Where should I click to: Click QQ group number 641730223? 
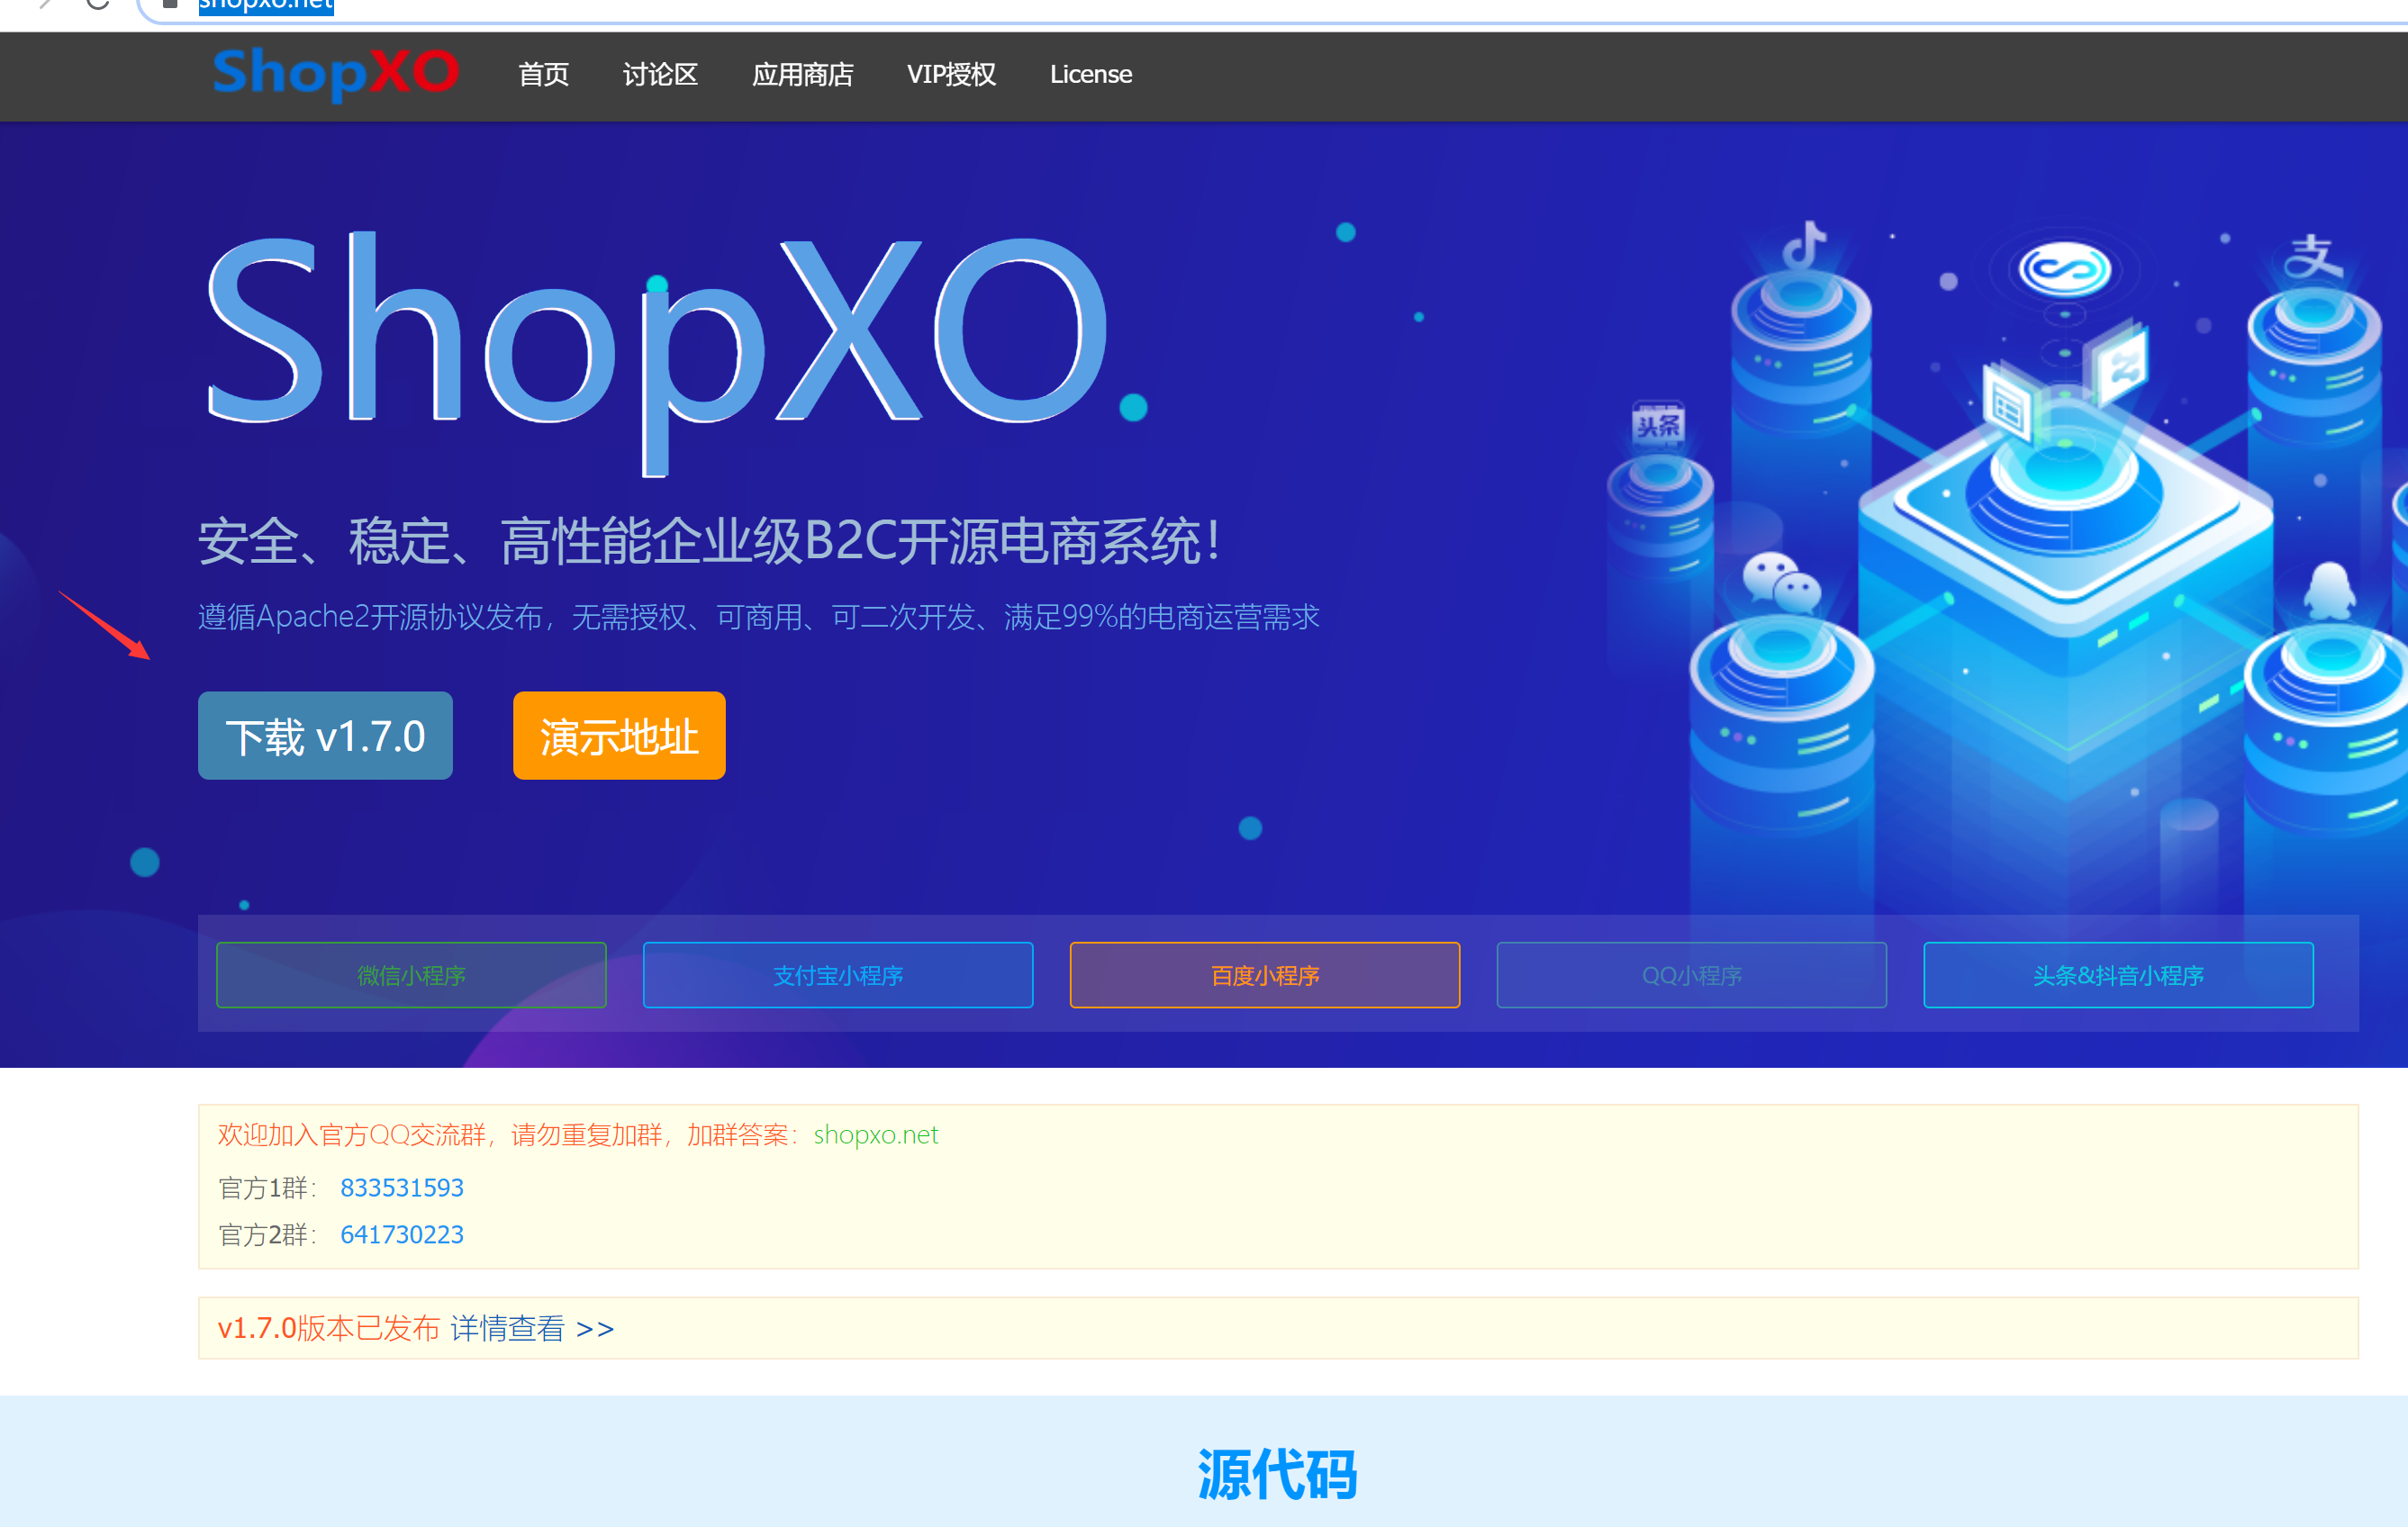coord(402,1235)
